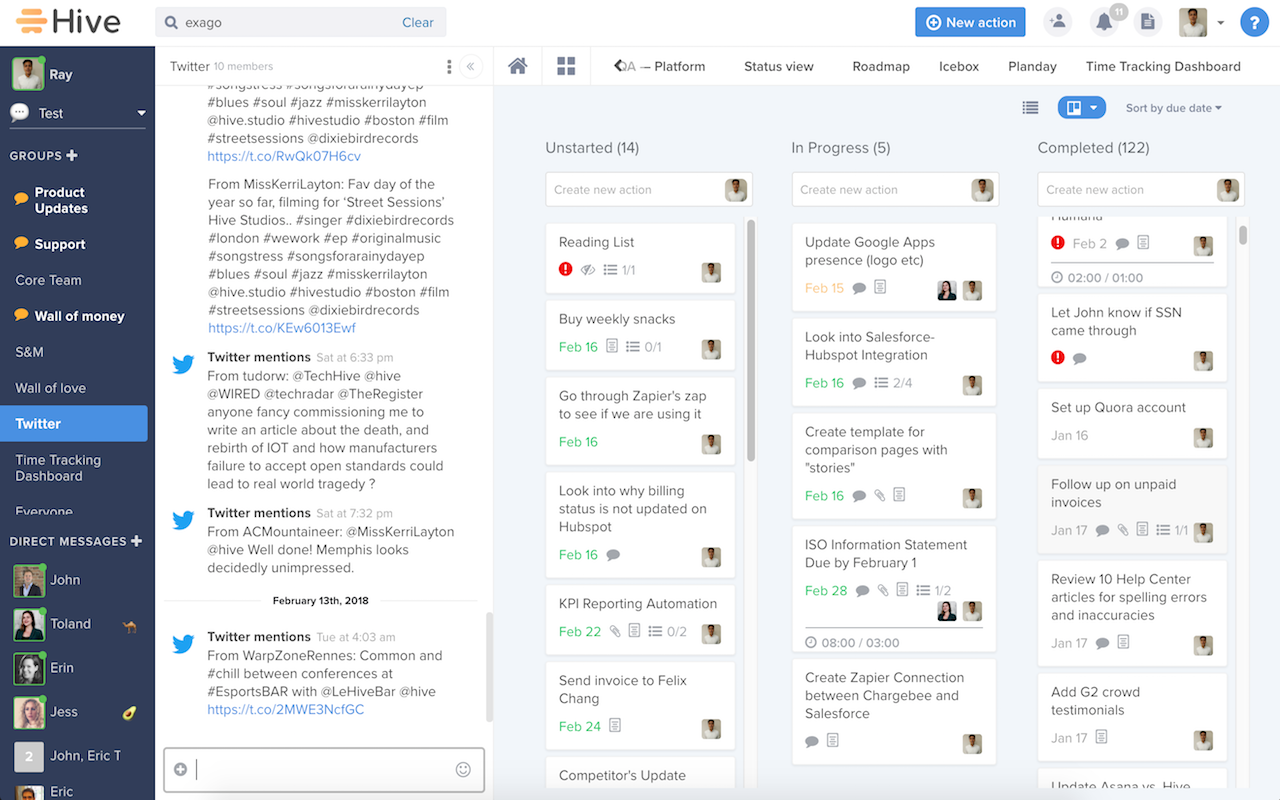The width and height of the screenshot is (1280, 800).
Task: Open the notifications bell icon
Action: click(1104, 22)
